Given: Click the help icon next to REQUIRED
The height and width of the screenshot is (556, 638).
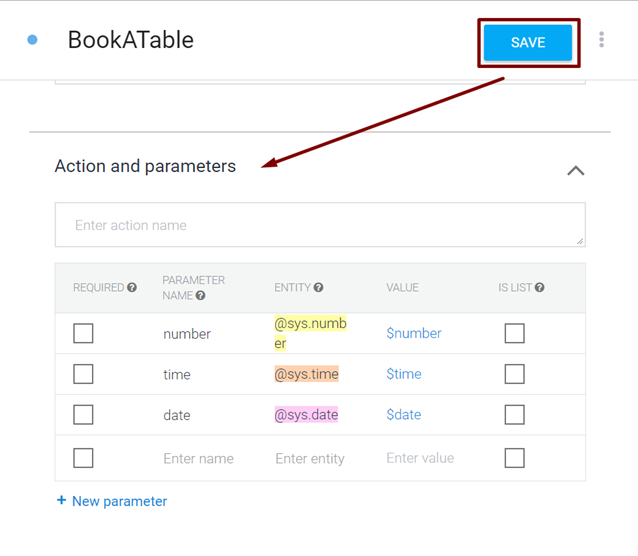Looking at the screenshot, I should 132,288.
